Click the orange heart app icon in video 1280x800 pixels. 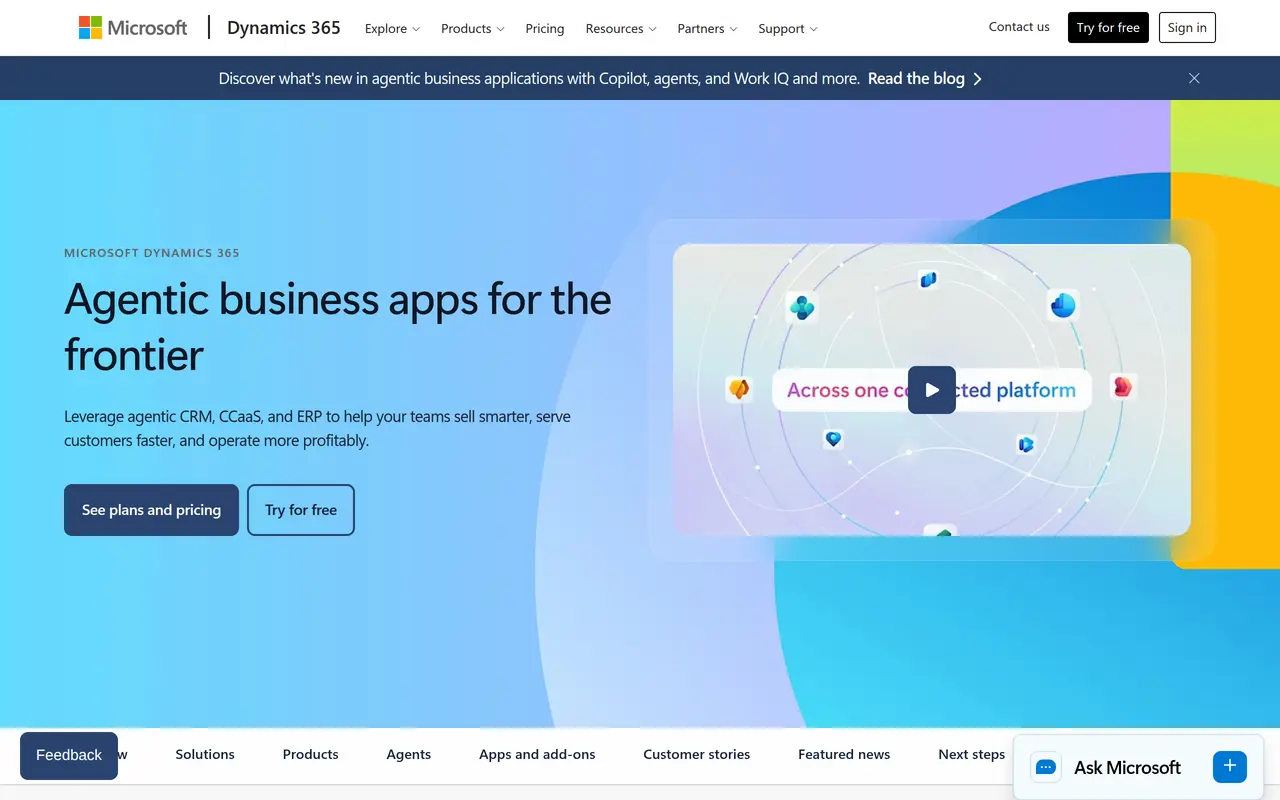(739, 388)
